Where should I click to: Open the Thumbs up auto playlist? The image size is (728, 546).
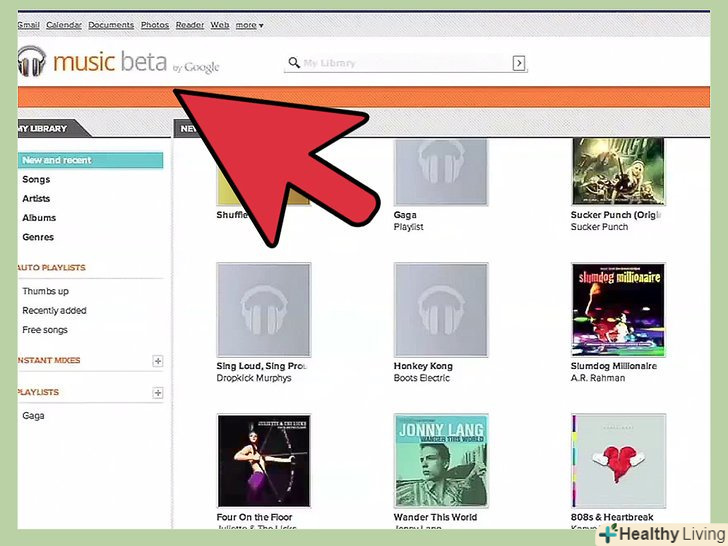[46, 291]
